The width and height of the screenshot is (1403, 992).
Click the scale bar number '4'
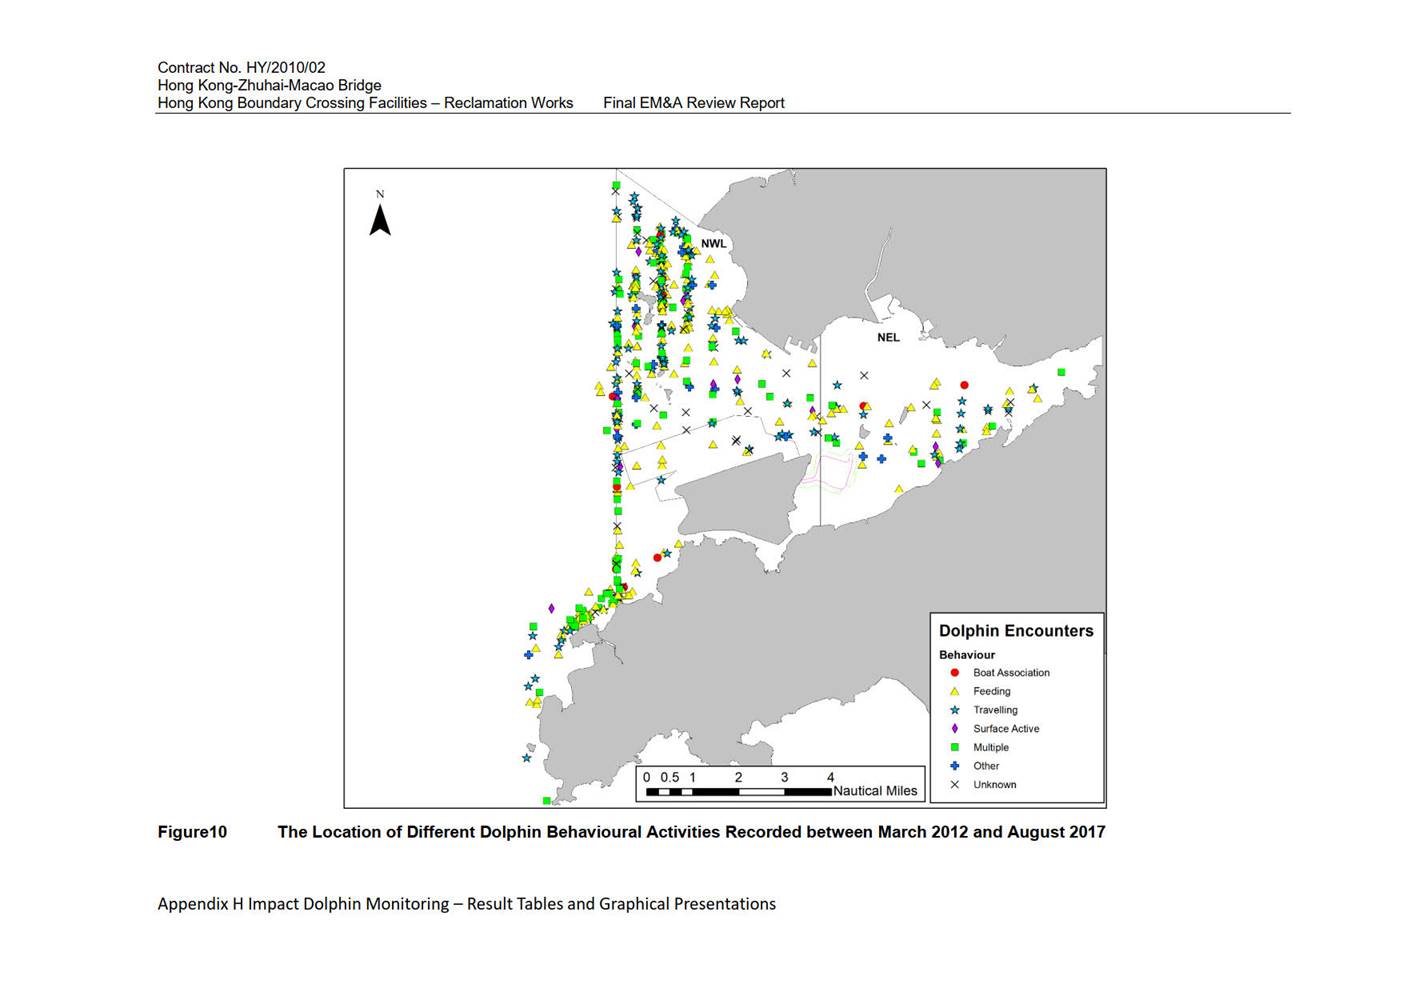(830, 777)
